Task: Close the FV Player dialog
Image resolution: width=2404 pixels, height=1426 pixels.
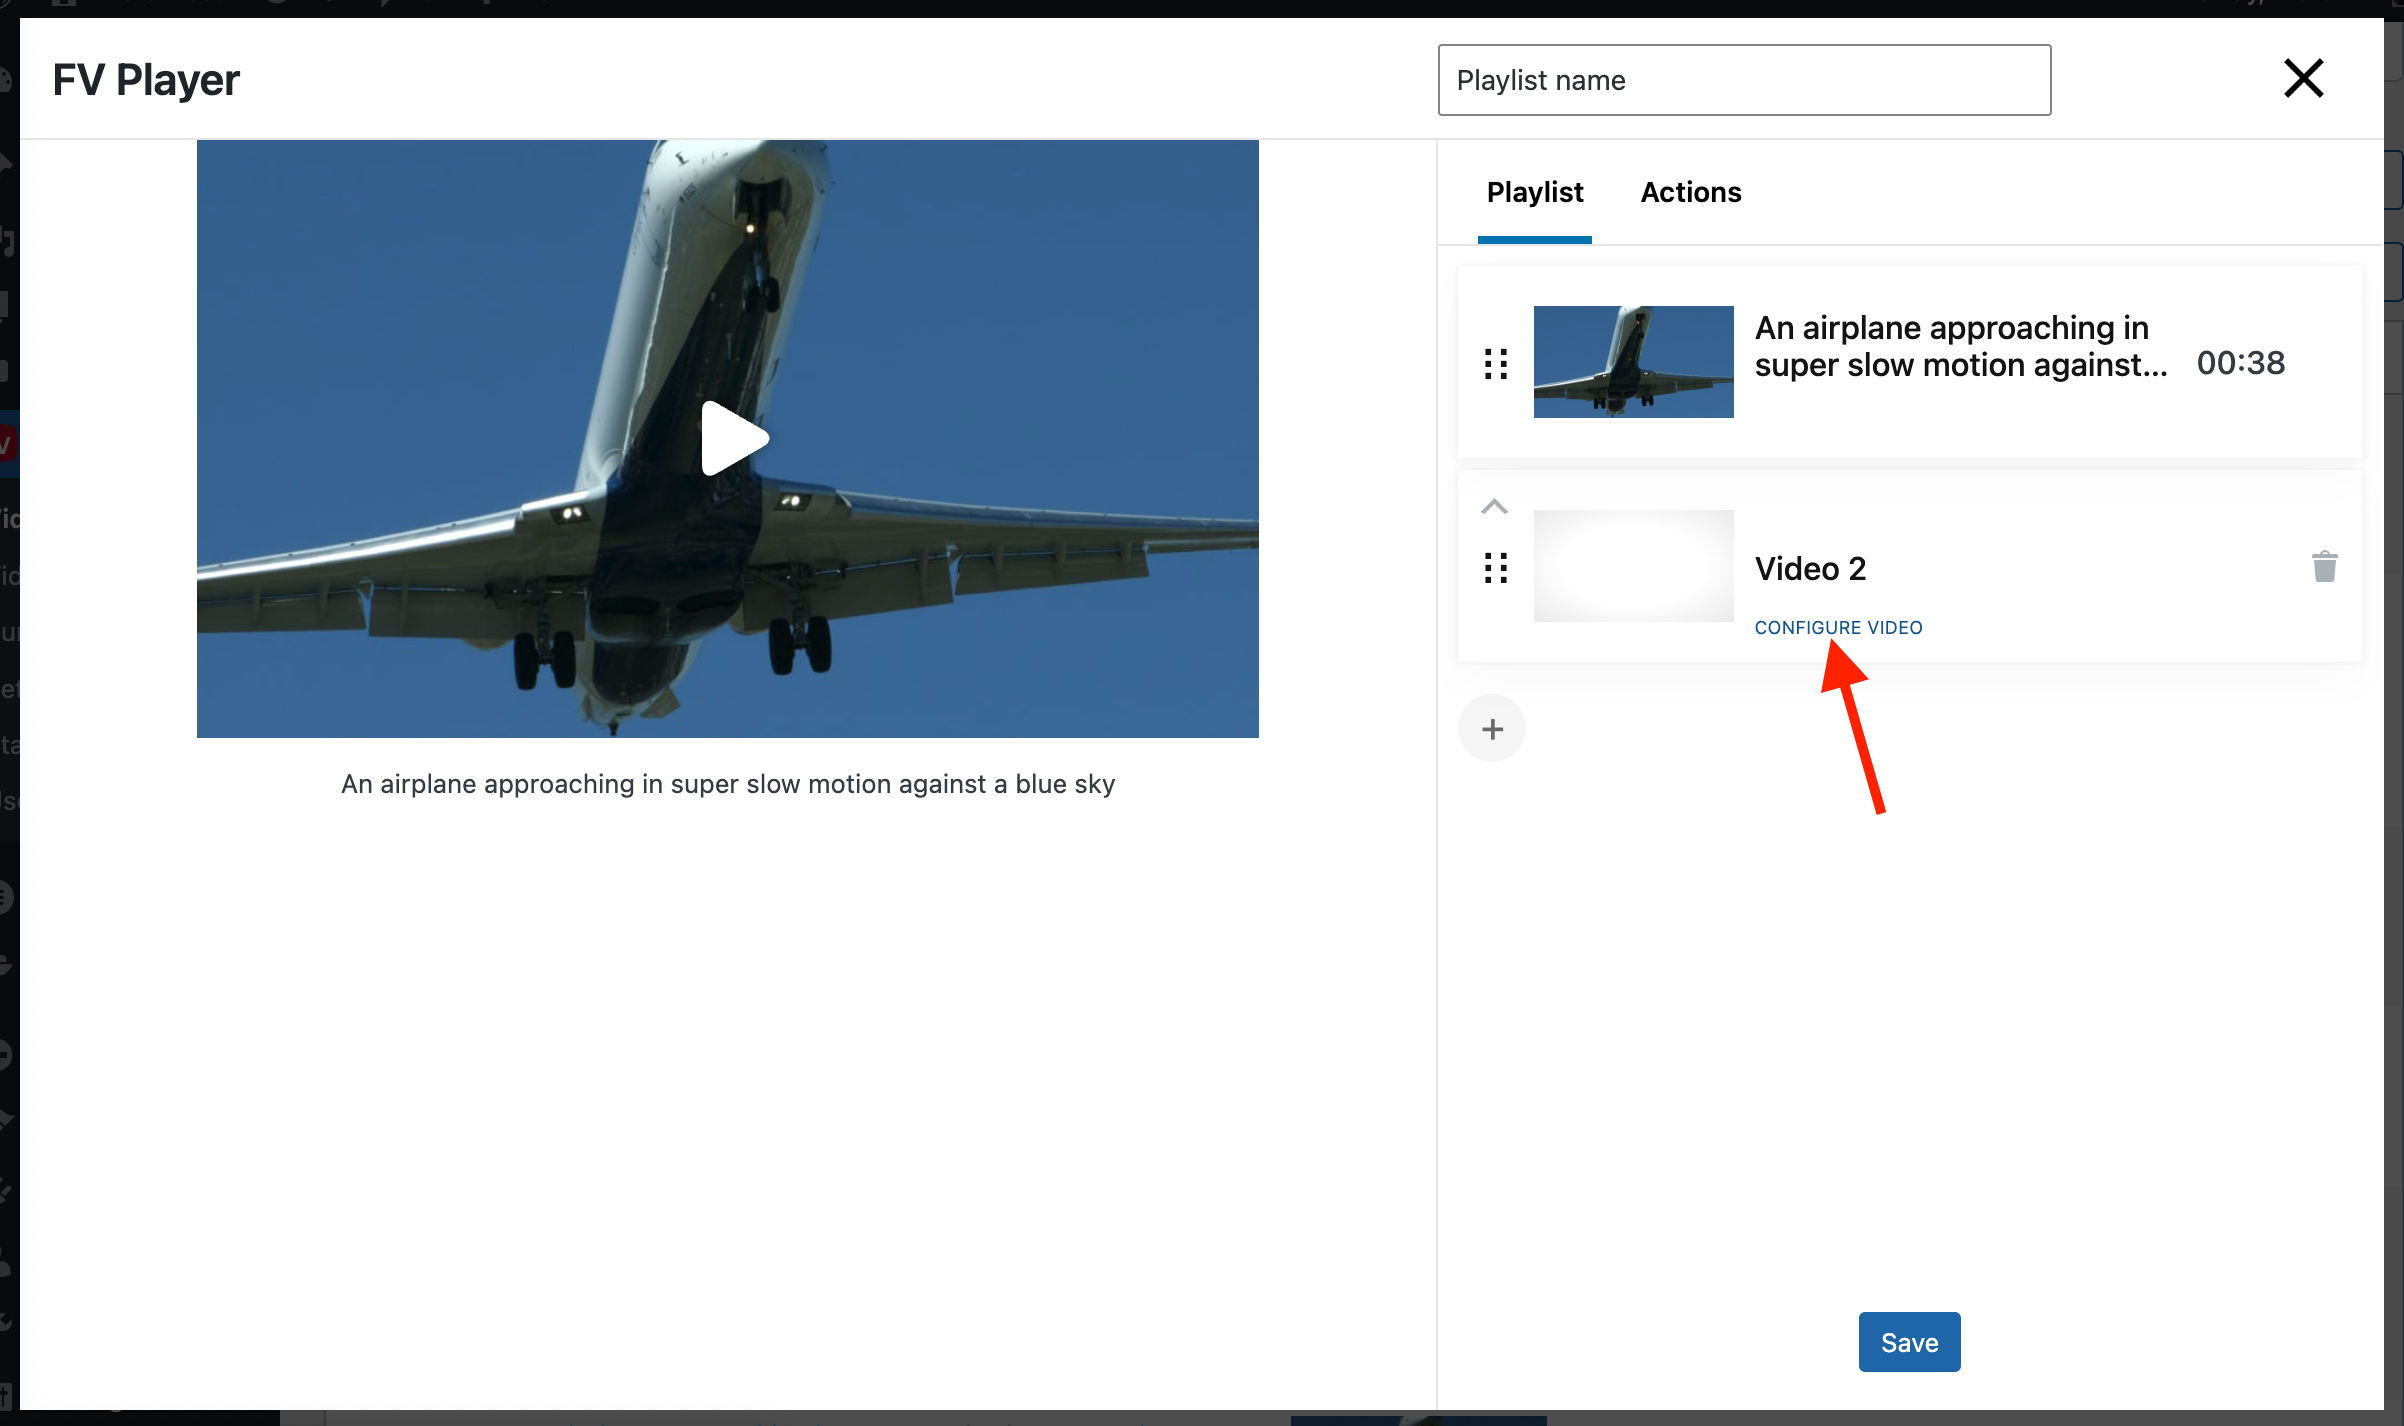Action: pos(2303,78)
